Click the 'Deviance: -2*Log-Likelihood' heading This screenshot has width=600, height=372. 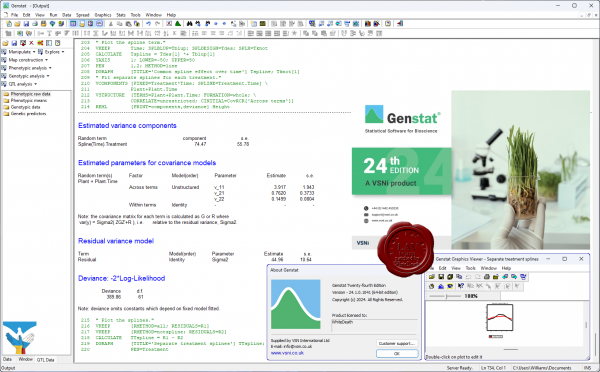(x=121, y=278)
